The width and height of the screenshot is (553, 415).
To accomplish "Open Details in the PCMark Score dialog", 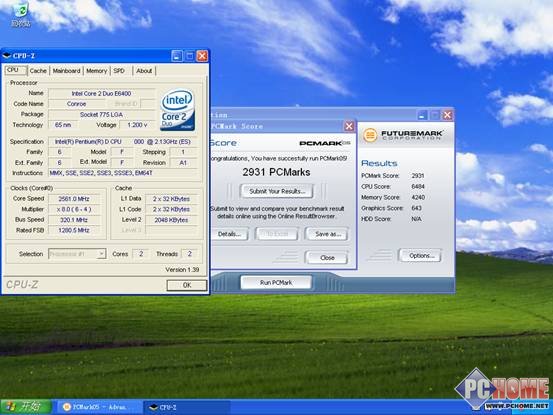I will (229, 234).
